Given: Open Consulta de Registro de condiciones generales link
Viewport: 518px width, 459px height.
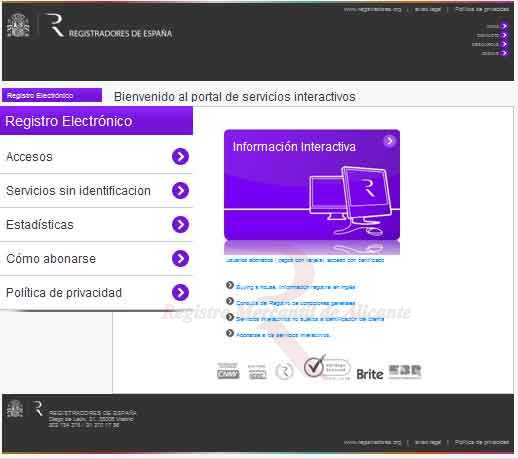Looking at the screenshot, I should 295,303.
